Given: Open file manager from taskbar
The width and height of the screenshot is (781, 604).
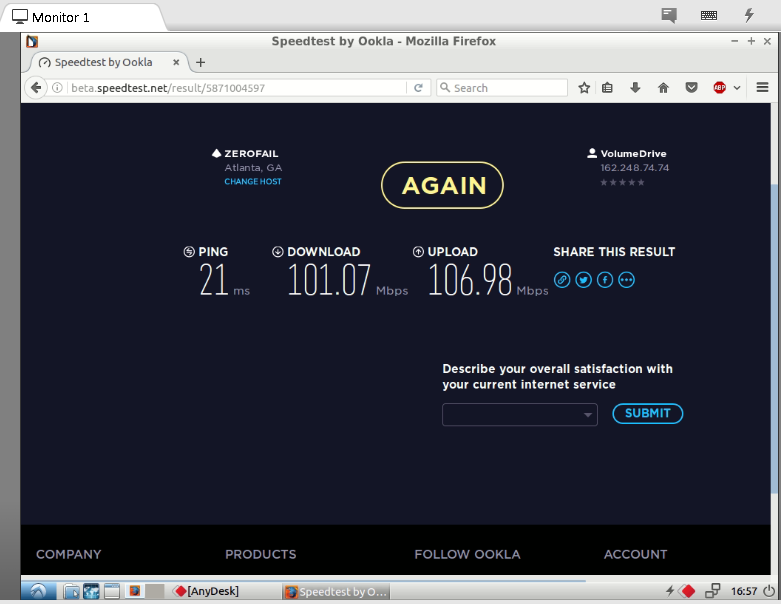Looking at the screenshot, I should click(72, 592).
